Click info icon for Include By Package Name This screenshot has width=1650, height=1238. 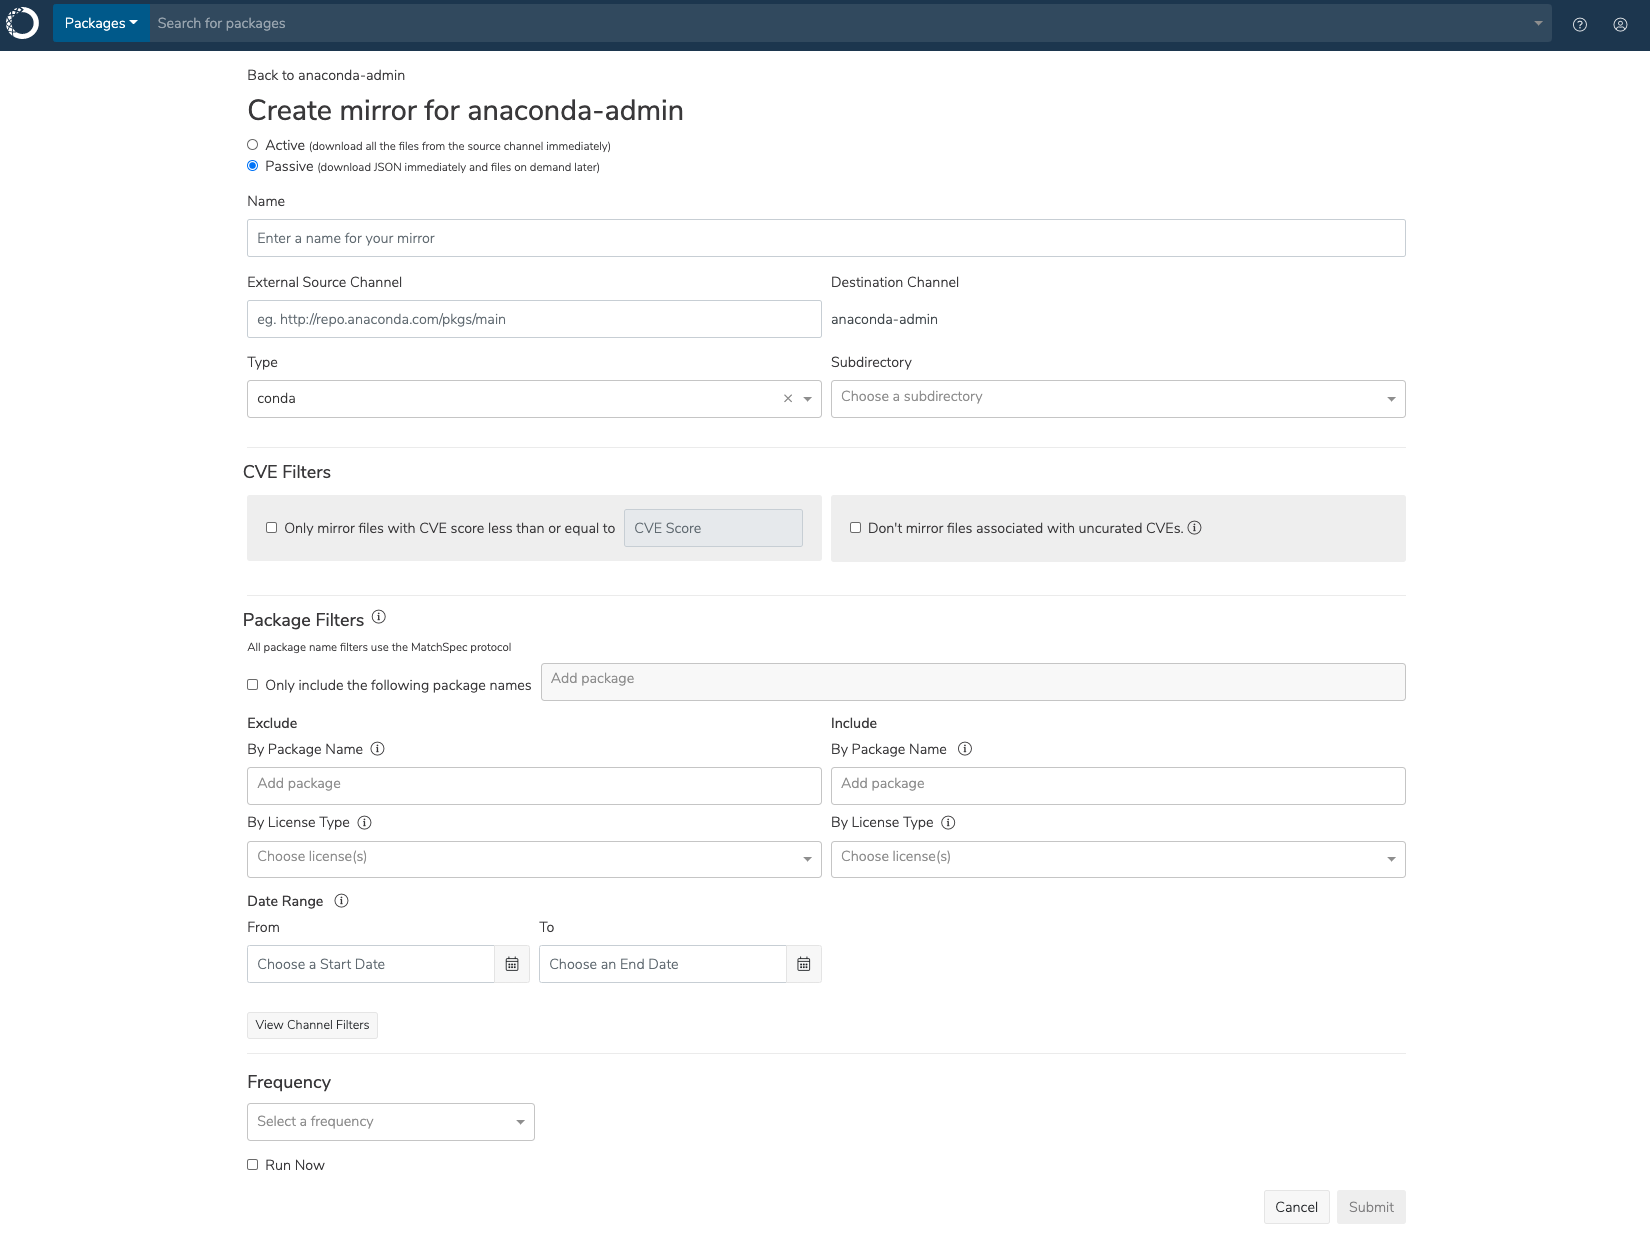coord(965,749)
